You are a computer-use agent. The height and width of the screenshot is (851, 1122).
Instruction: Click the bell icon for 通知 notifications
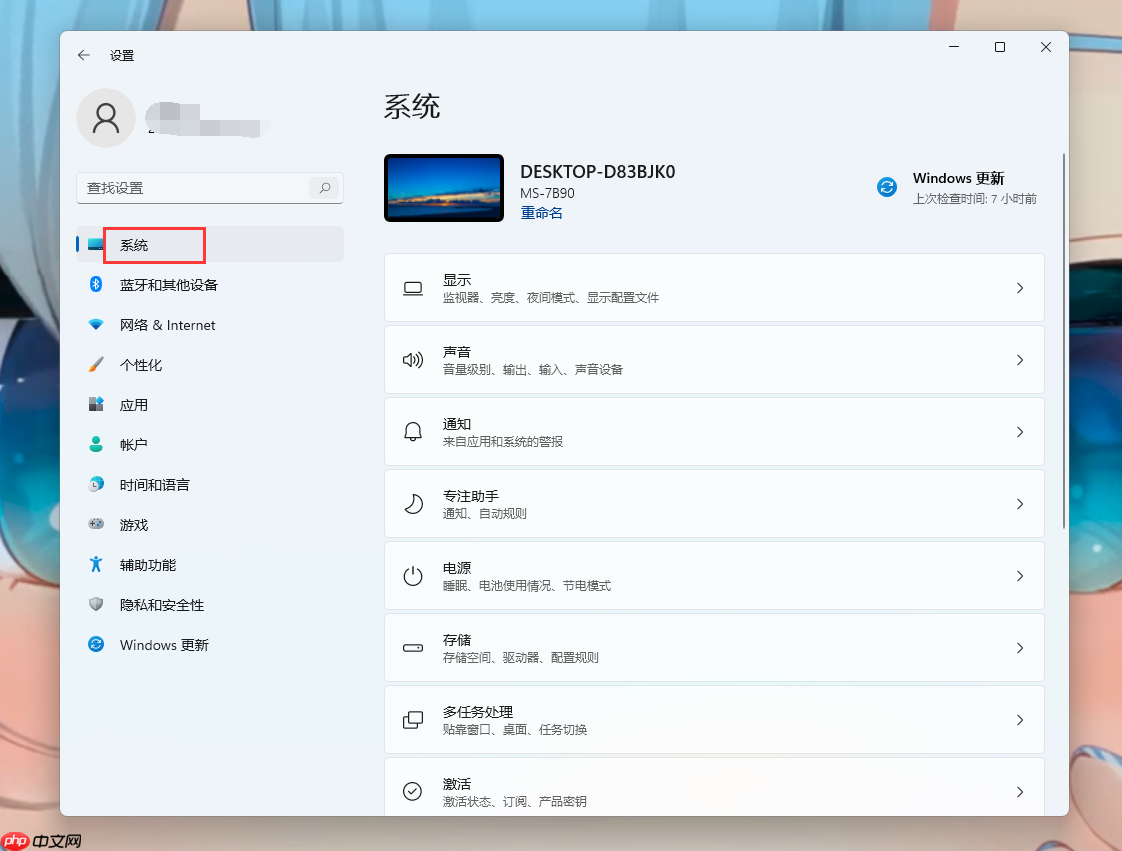[x=413, y=432]
